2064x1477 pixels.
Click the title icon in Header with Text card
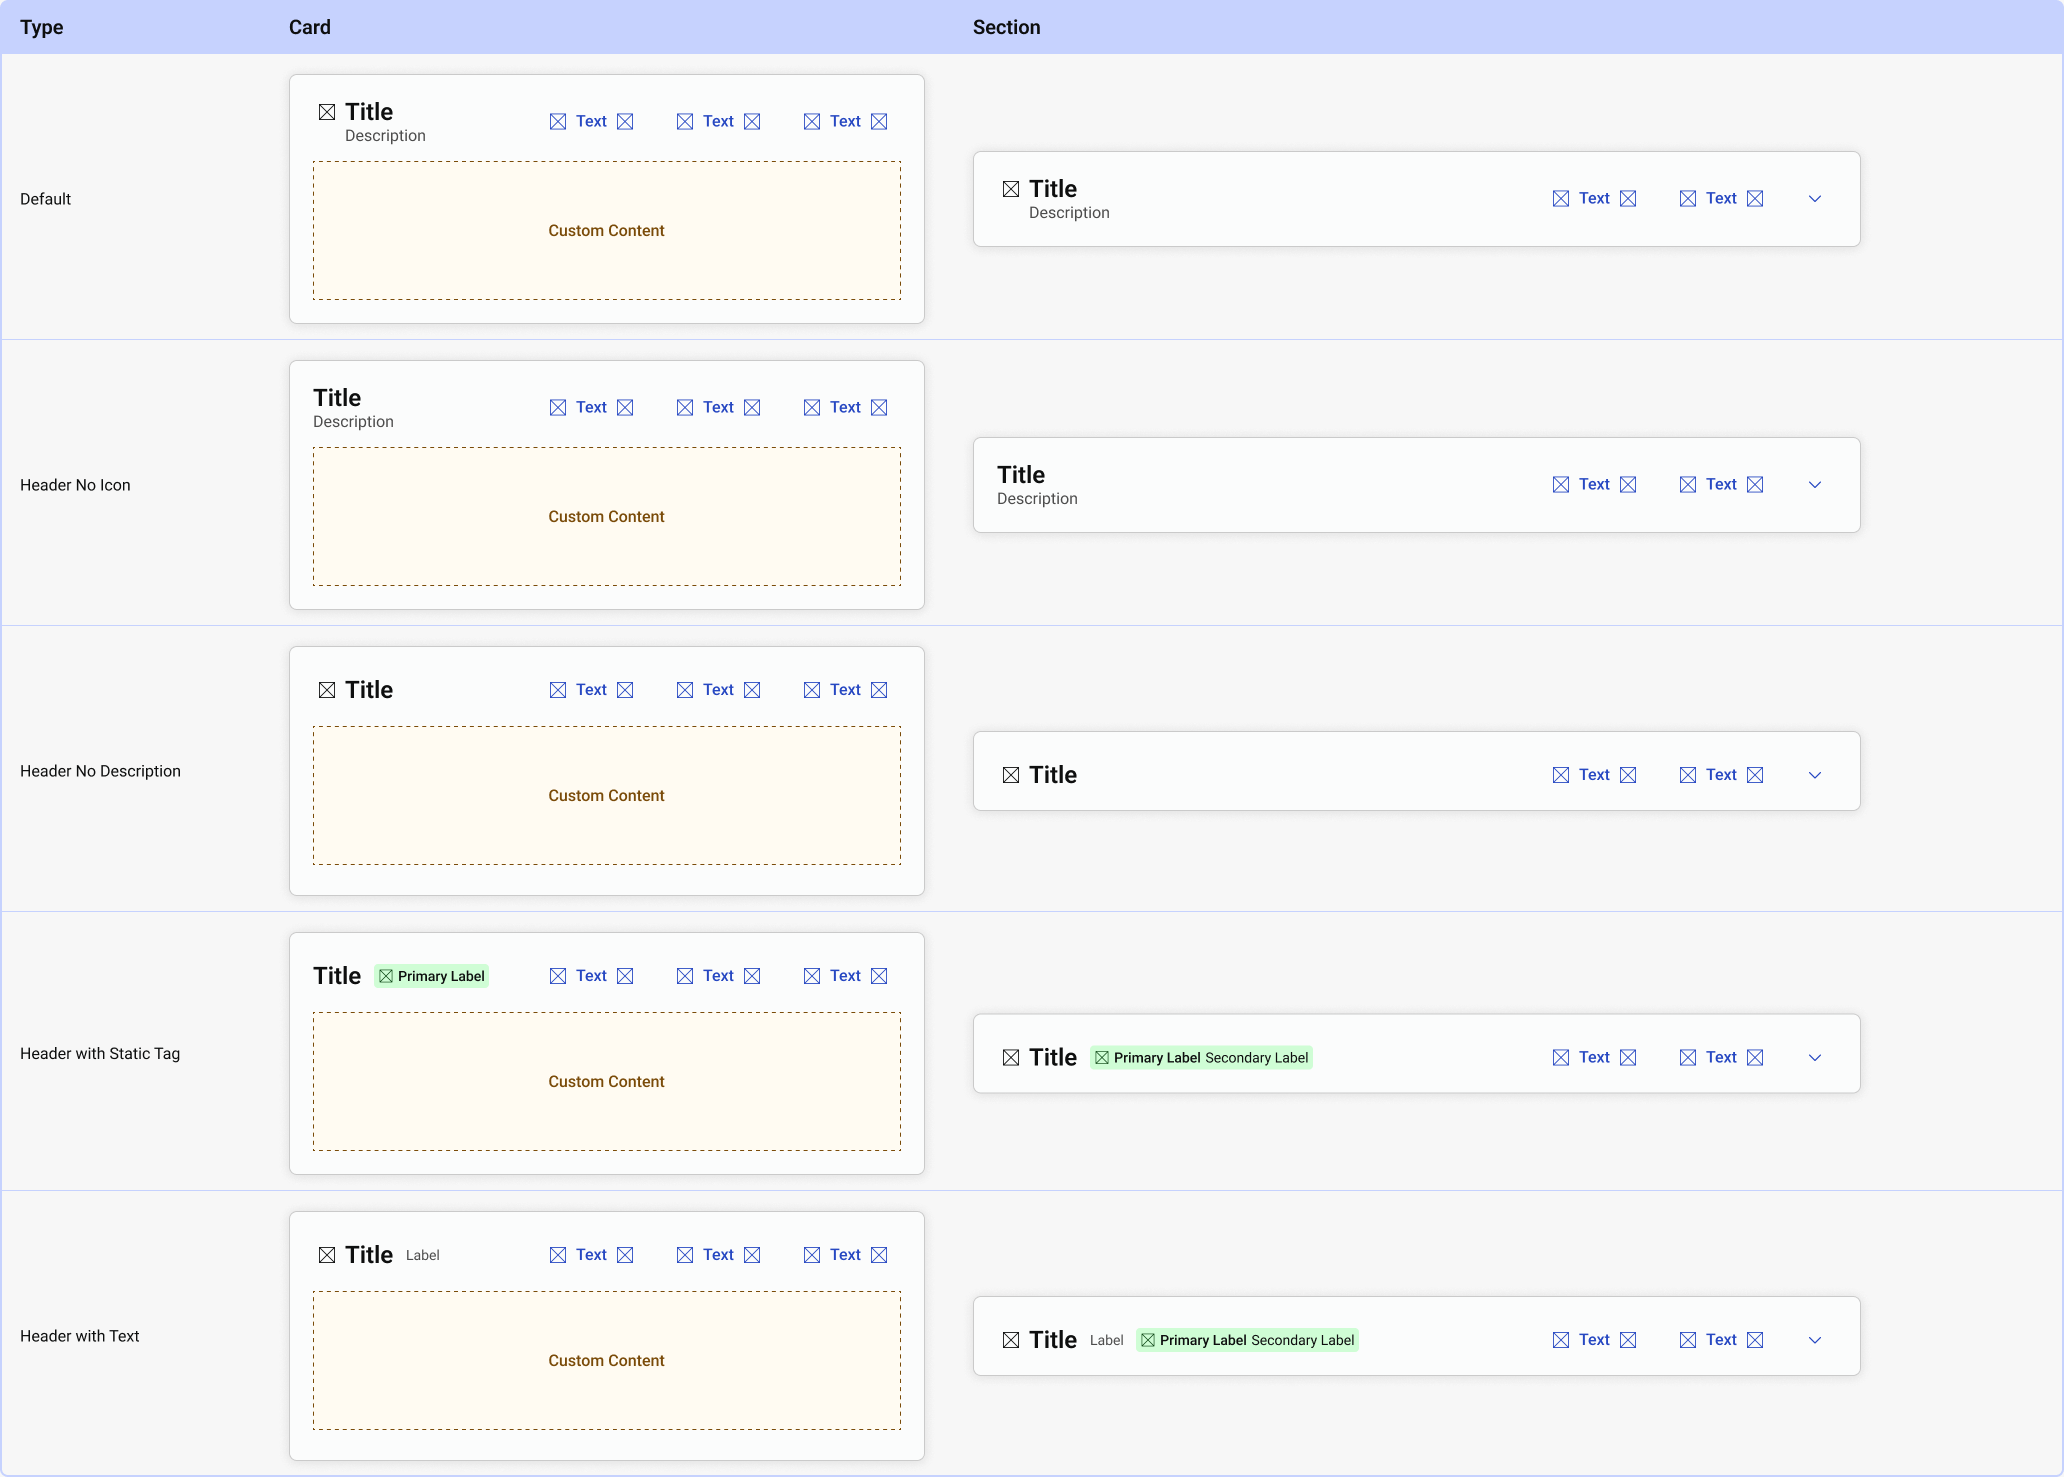coord(327,1255)
